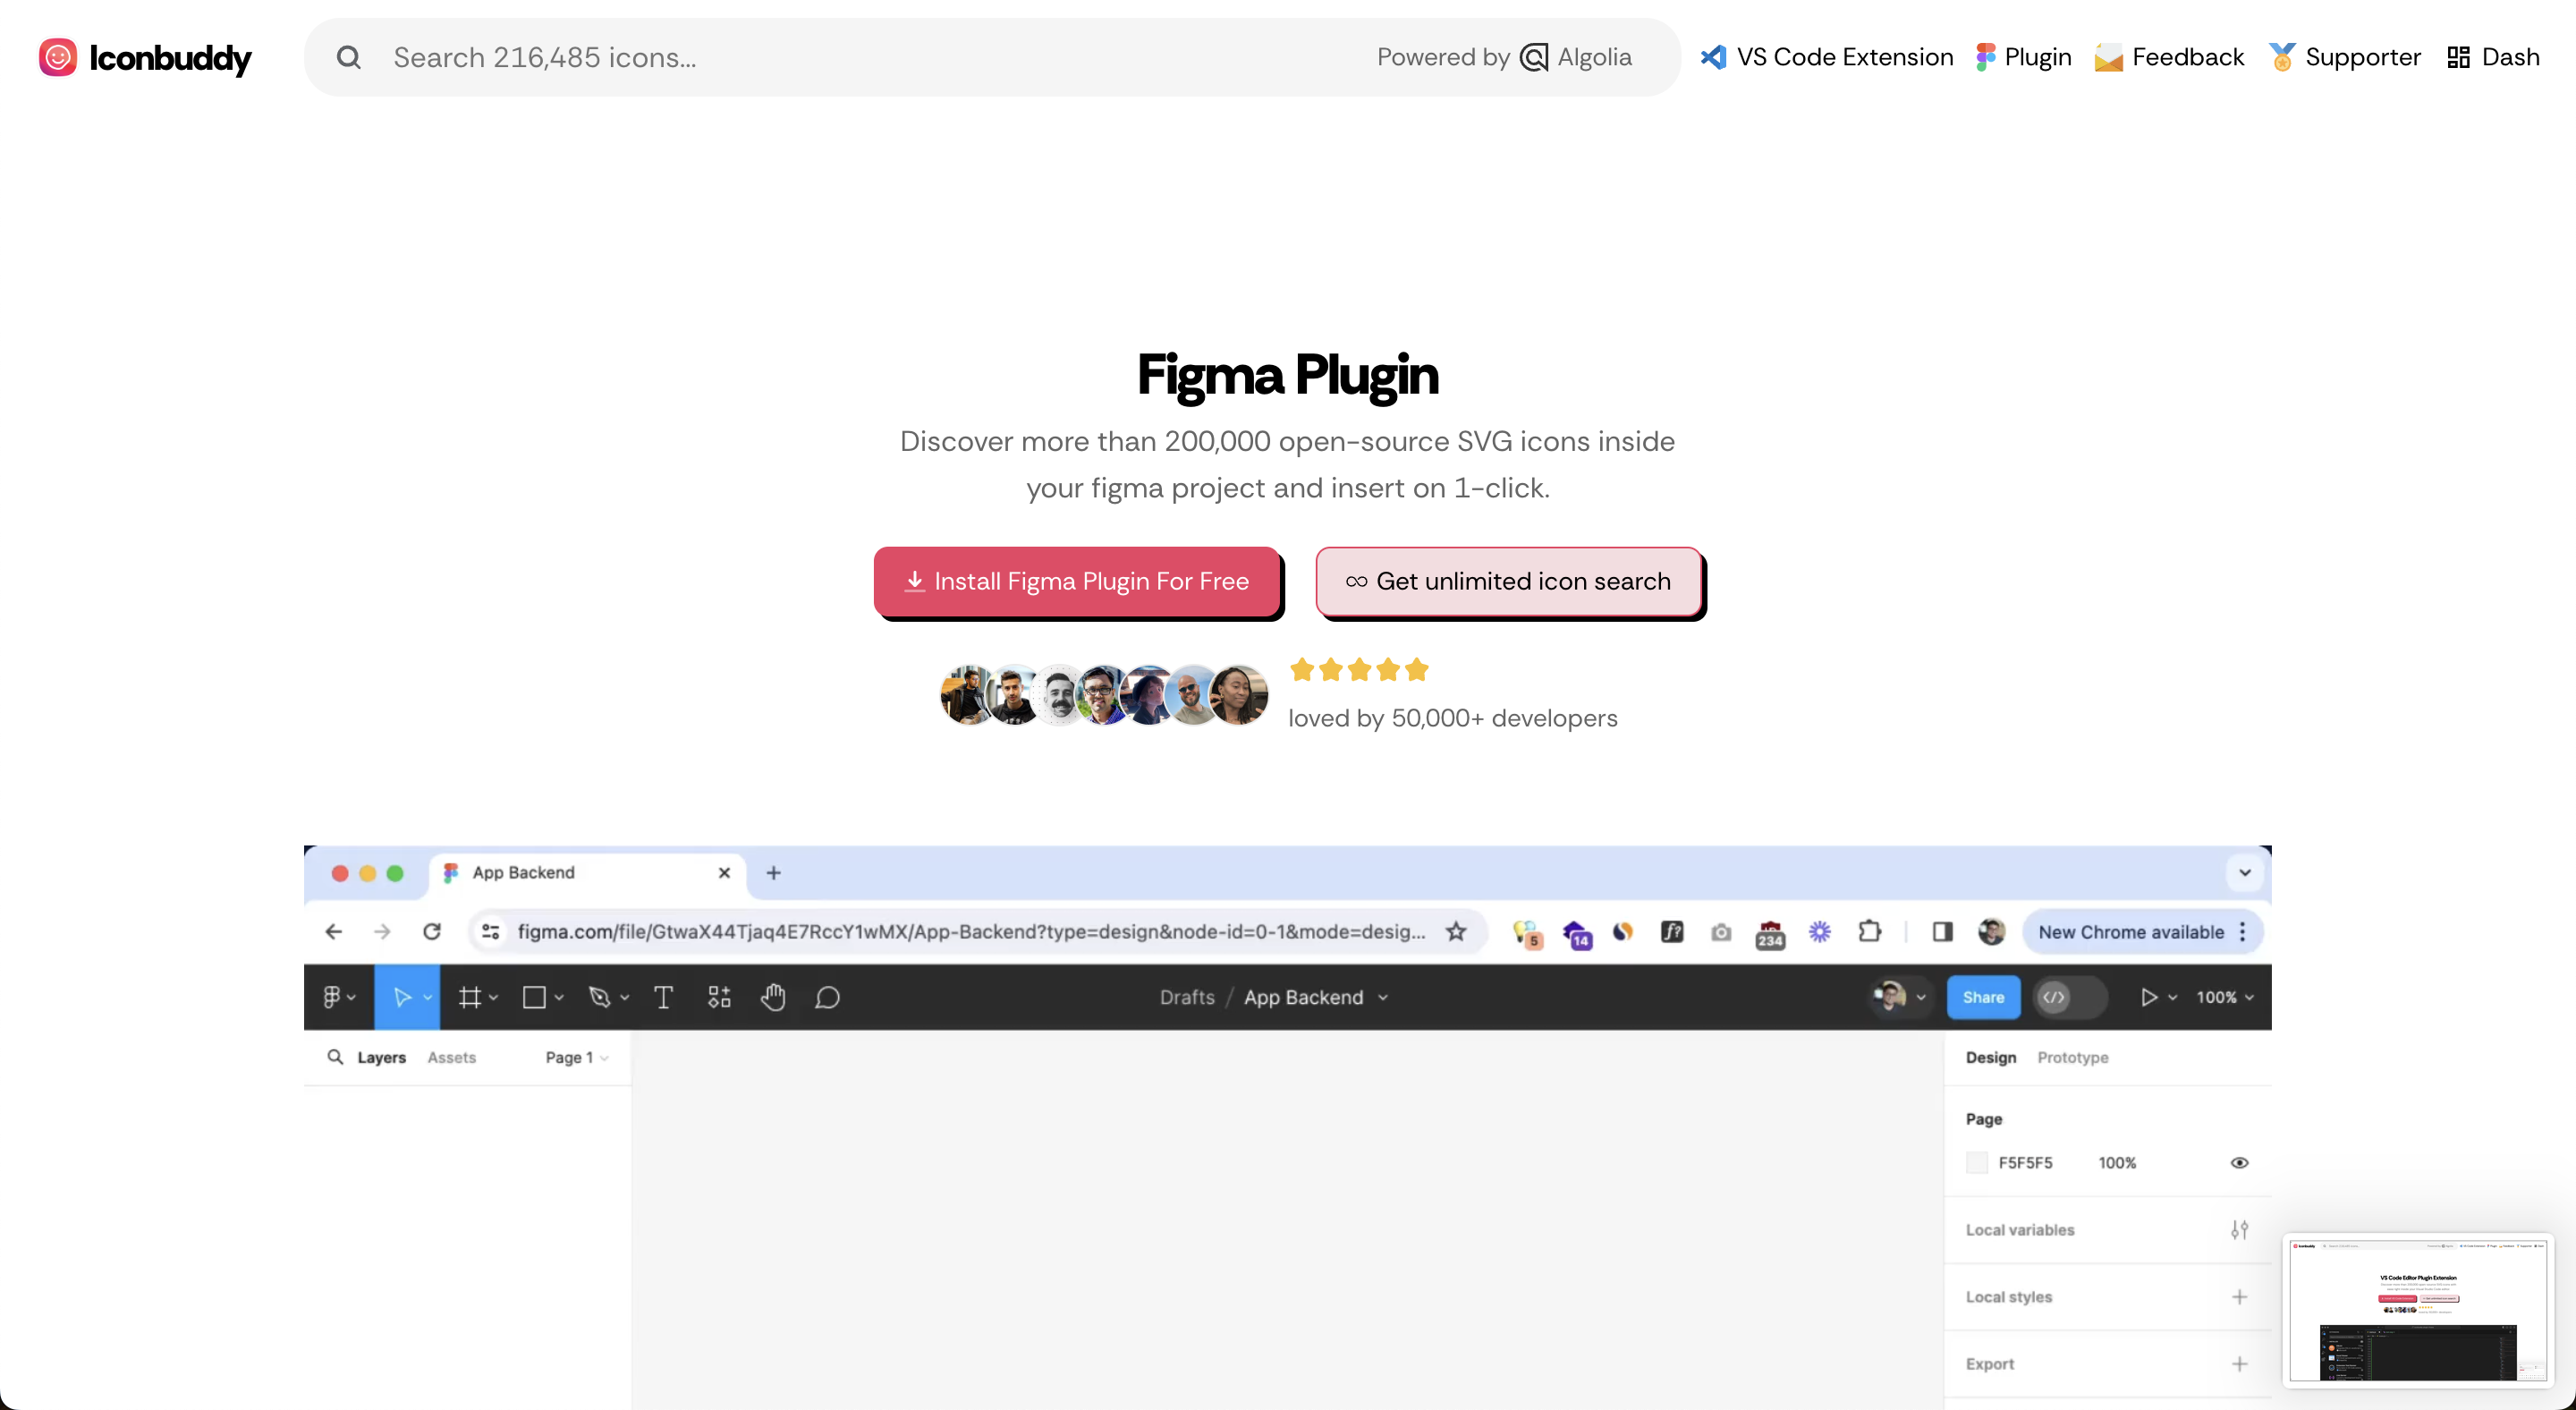The image size is (2576, 1410).
Task: Open present options chevron beside play
Action: [2172, 997]
